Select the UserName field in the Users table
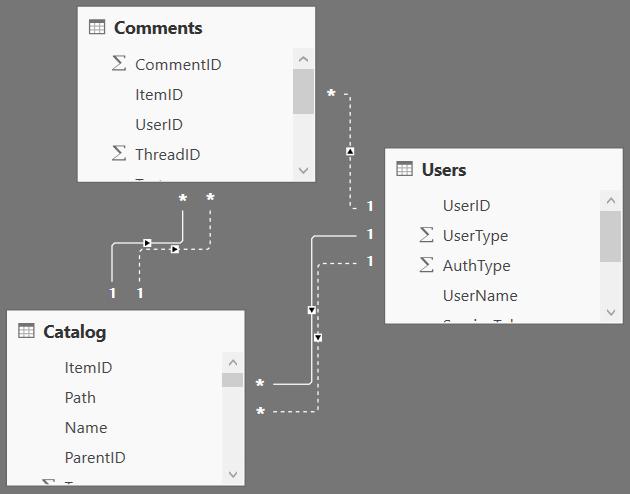 click(480, 296)
